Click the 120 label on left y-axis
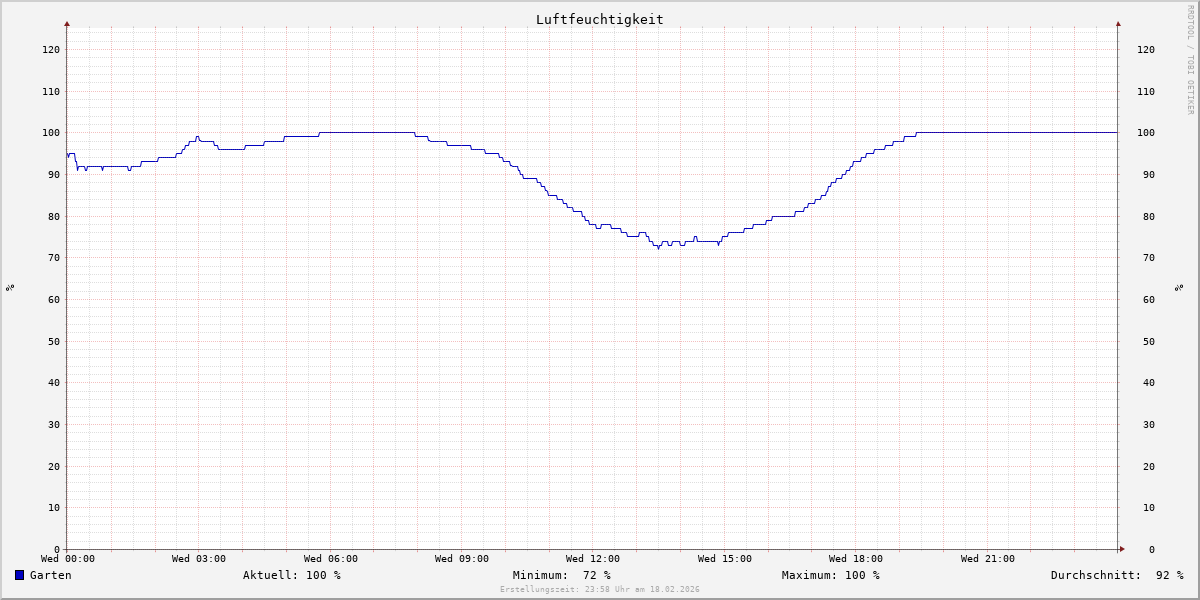The width and height of the screenshot is (1200, 600). click(50, 49)
